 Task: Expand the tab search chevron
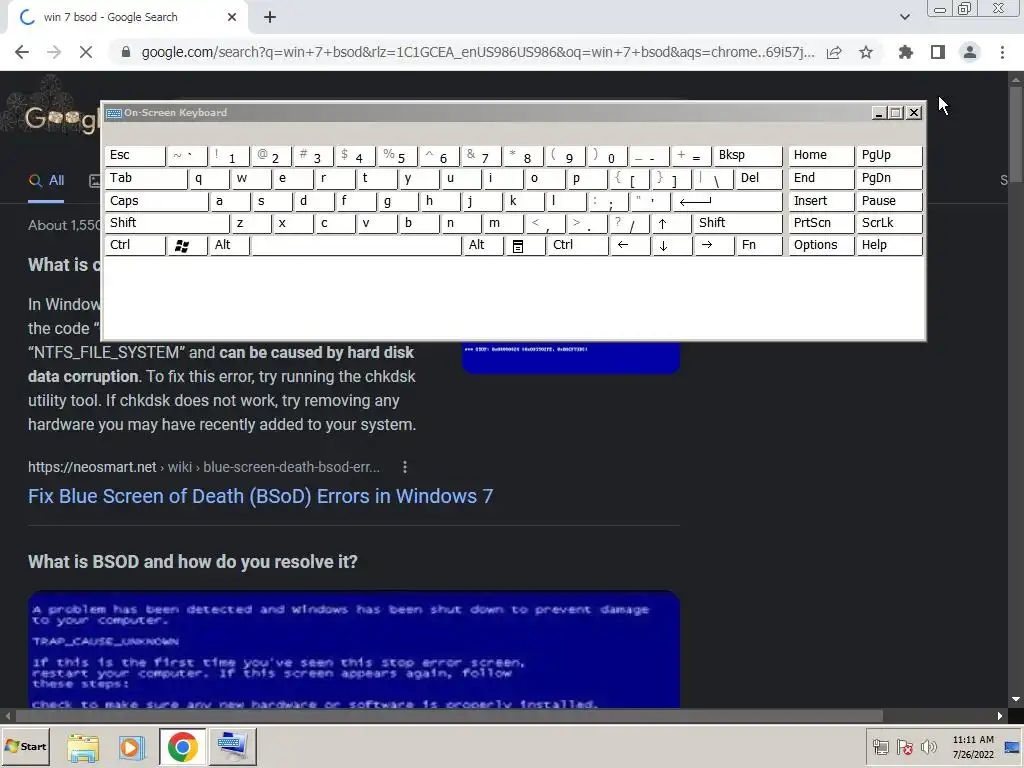[x=904, y=17]
